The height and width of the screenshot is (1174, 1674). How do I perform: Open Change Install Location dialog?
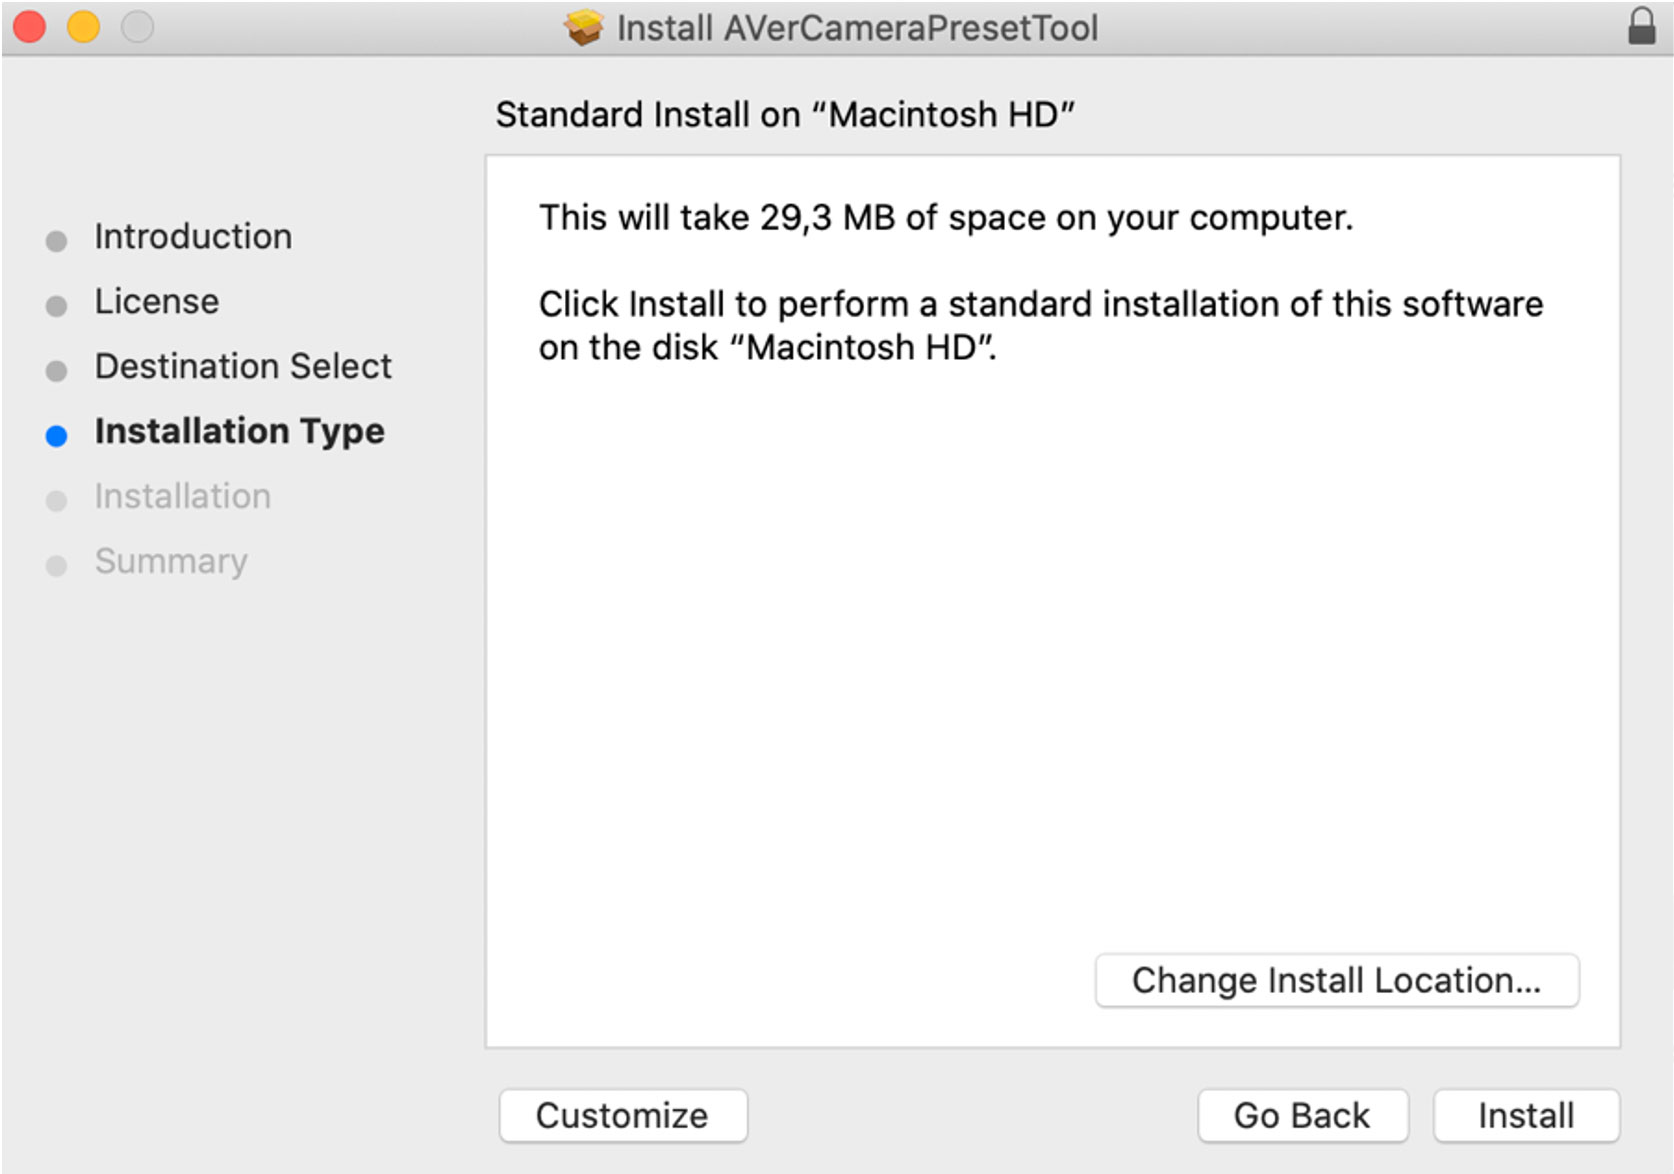pos(1337,980)
